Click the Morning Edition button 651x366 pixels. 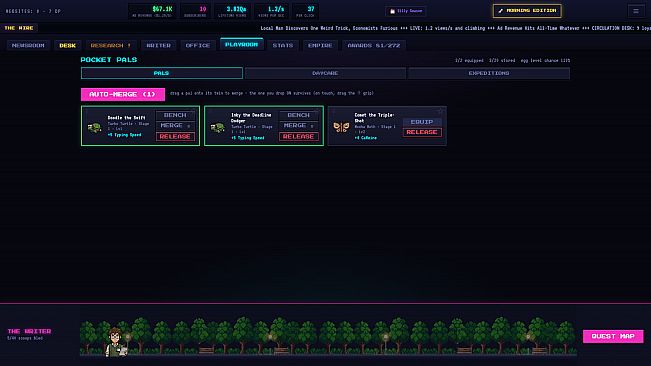point(527,11)
